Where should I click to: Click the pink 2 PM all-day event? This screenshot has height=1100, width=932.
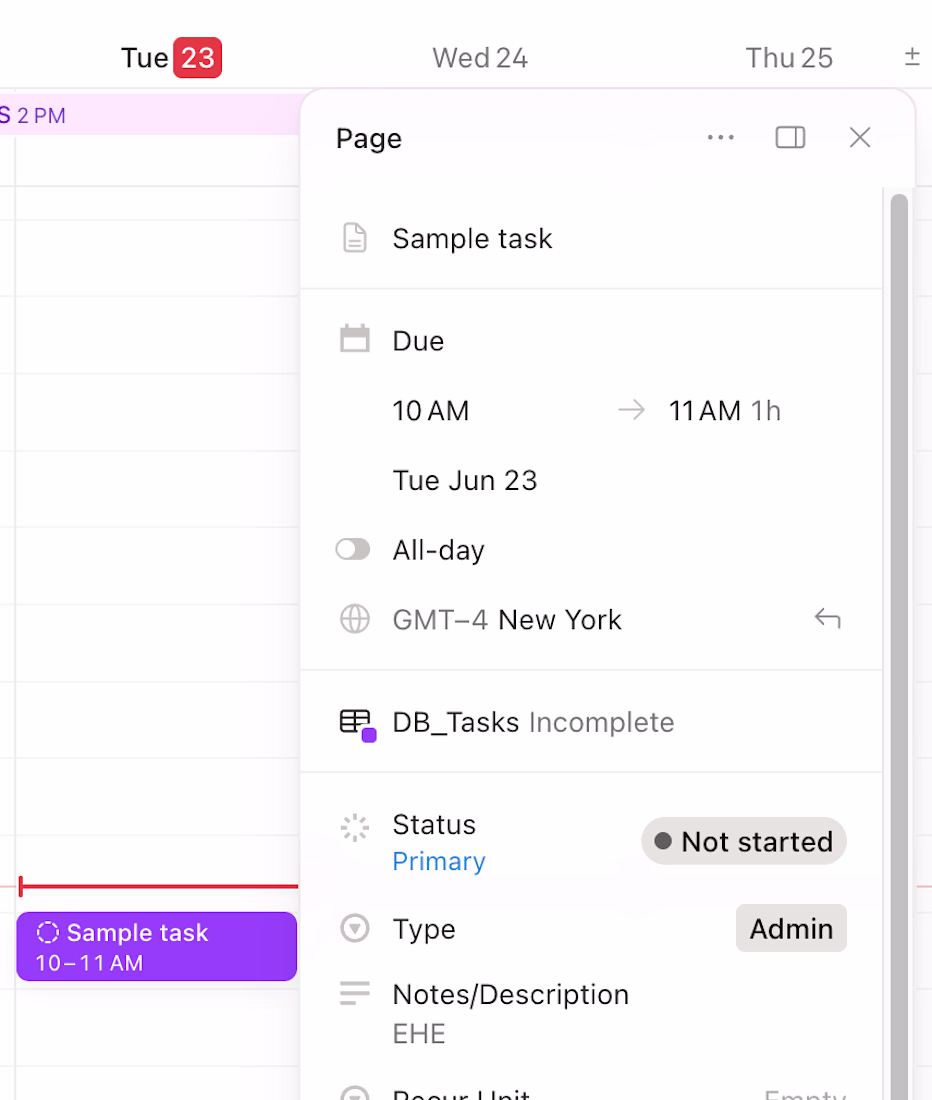149,114
